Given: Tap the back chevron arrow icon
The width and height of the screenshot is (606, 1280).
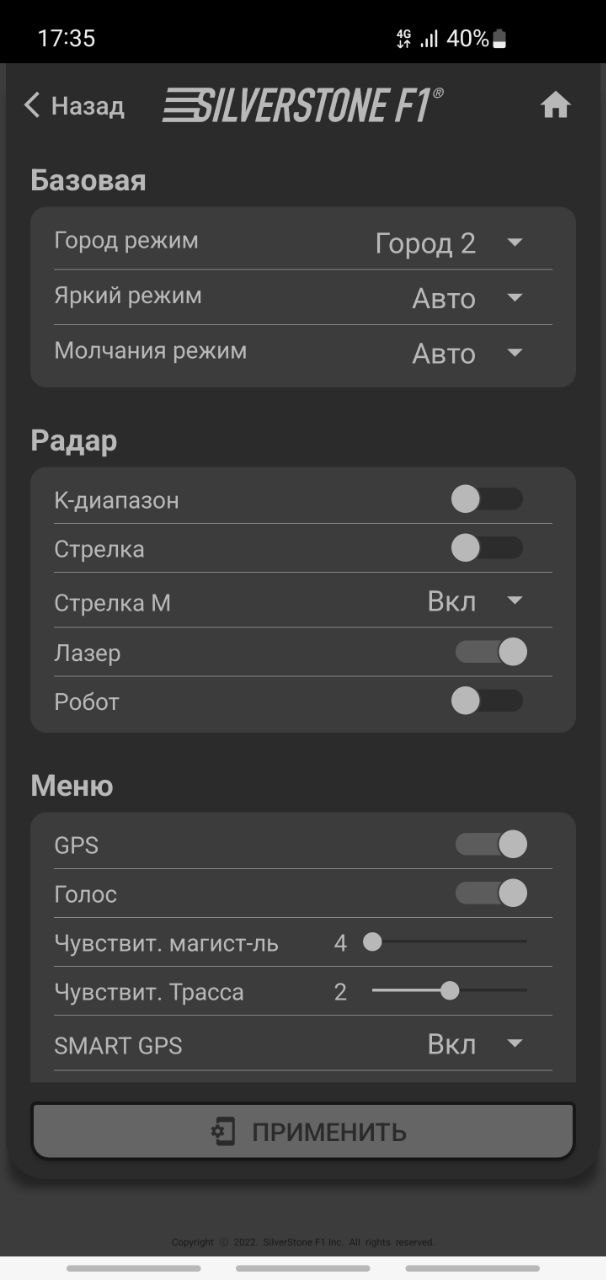Looking at the screenshot, I should click(x=33, y=106).
